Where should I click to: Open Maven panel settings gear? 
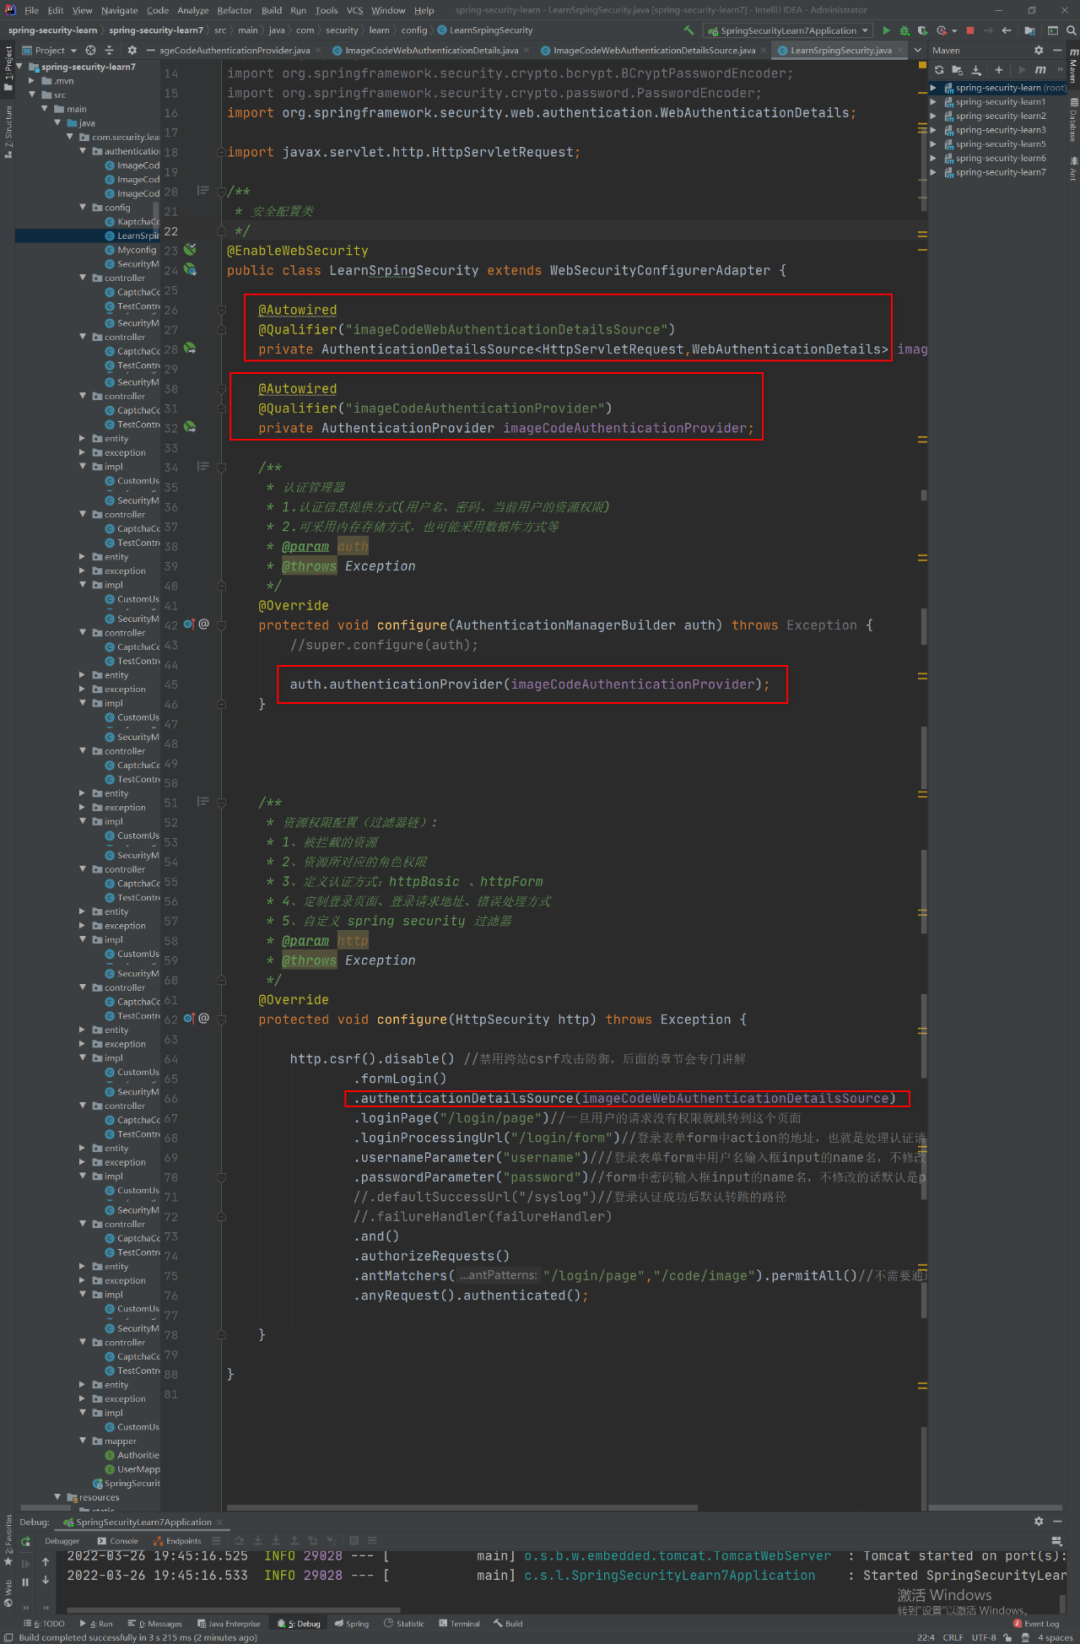coord(1038,50)
